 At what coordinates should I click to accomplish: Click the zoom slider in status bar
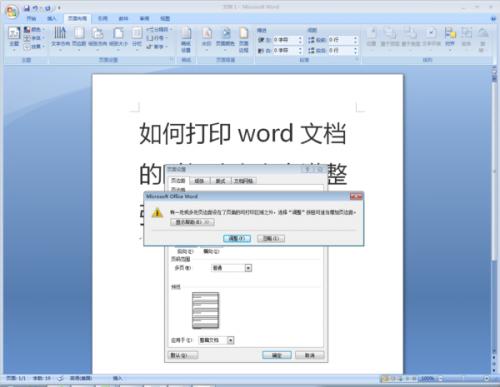click(x=463, y=379)
